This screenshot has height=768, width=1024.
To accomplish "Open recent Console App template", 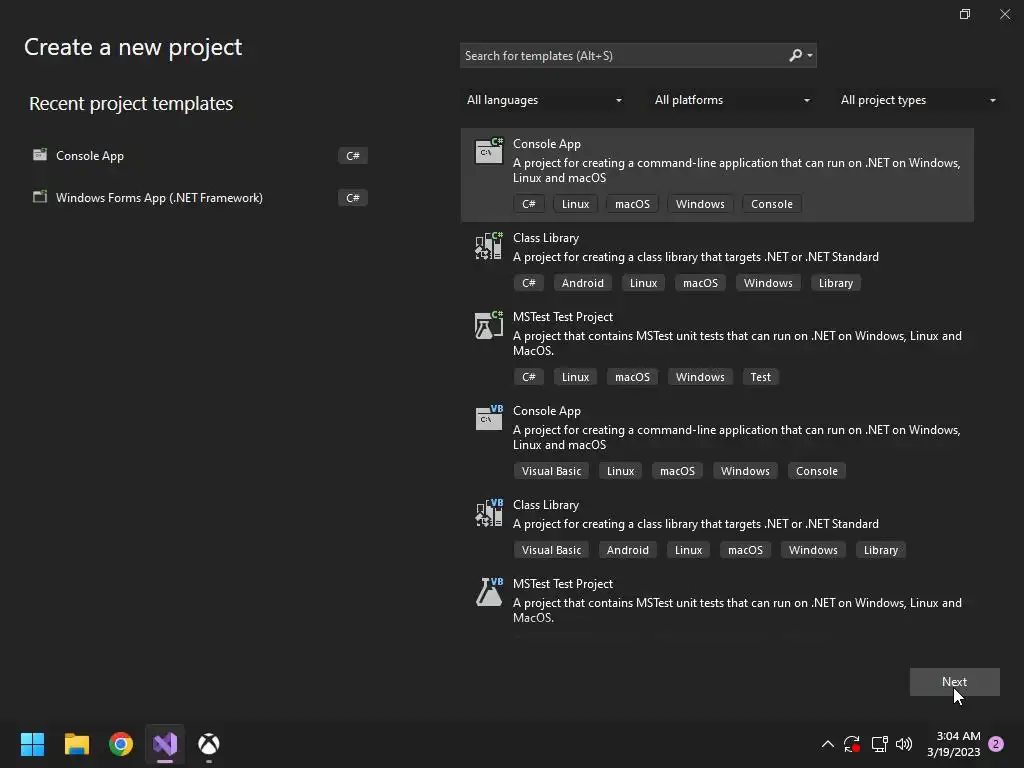I will pos(200,155).
